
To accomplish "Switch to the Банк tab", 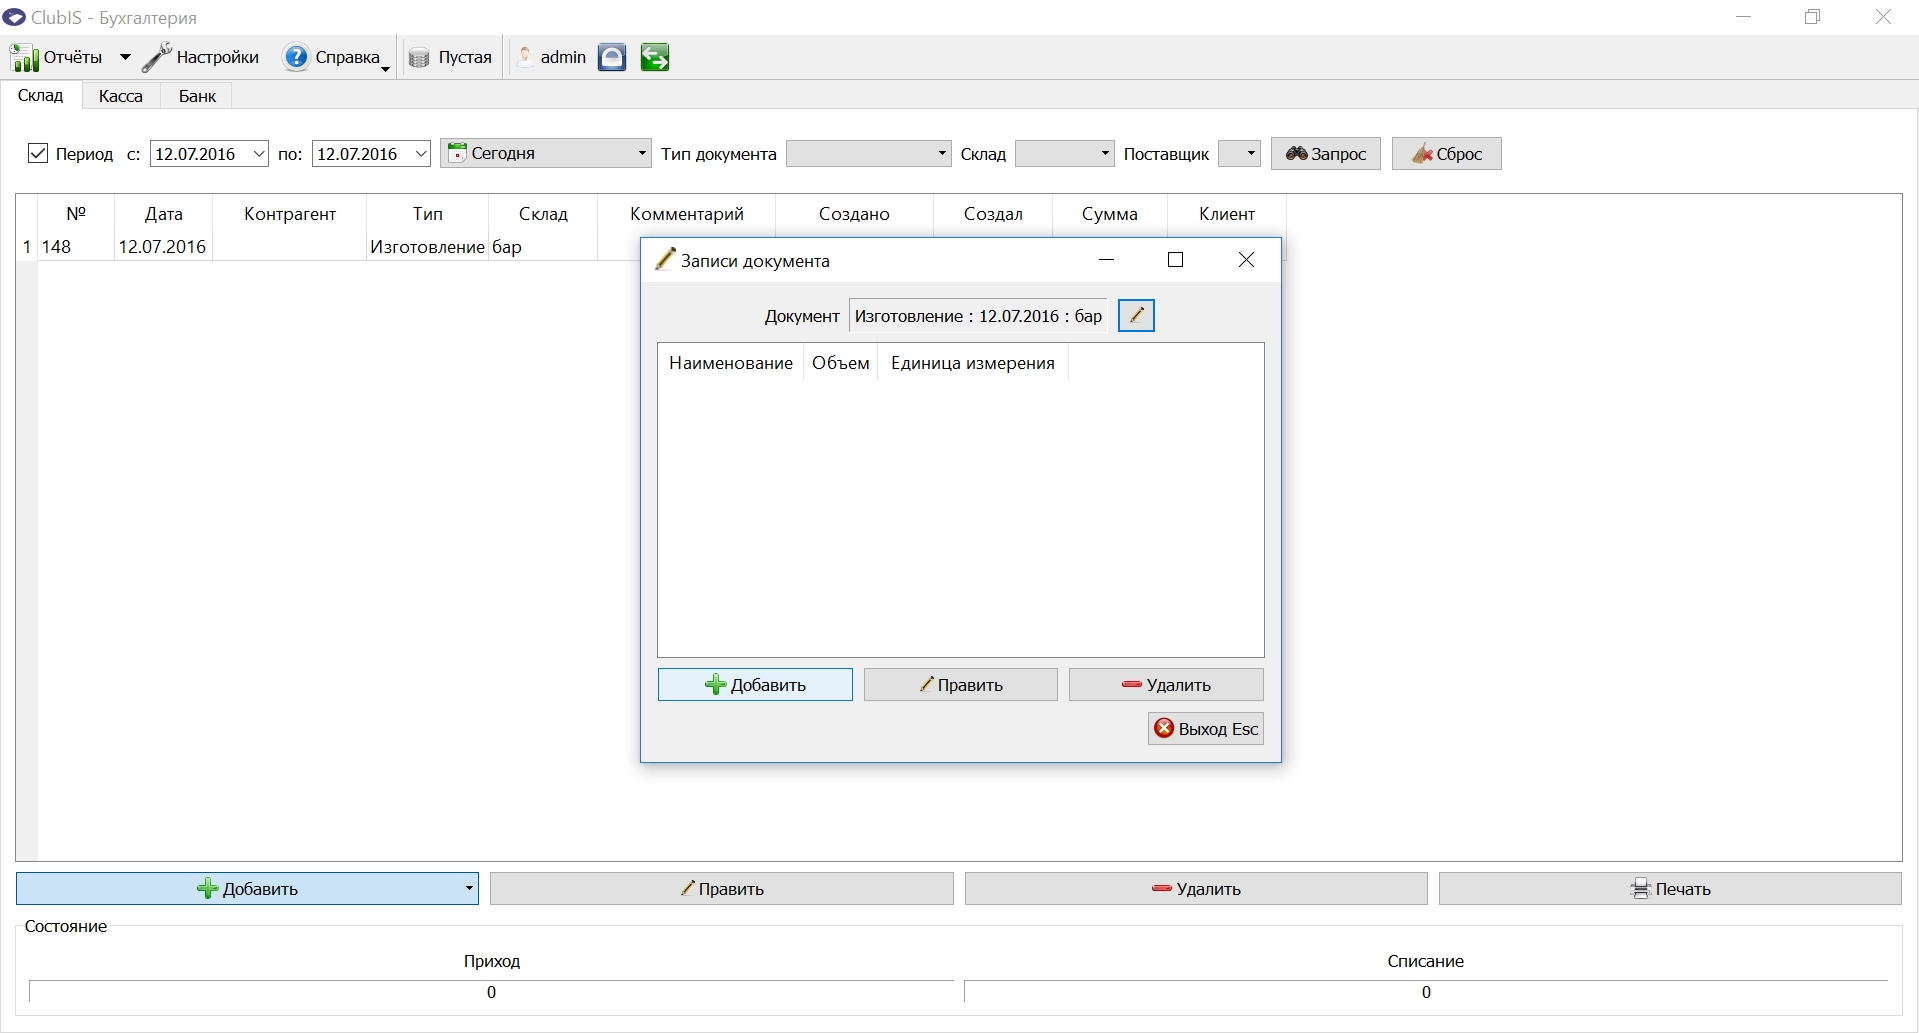I will (x=197, y=96).
